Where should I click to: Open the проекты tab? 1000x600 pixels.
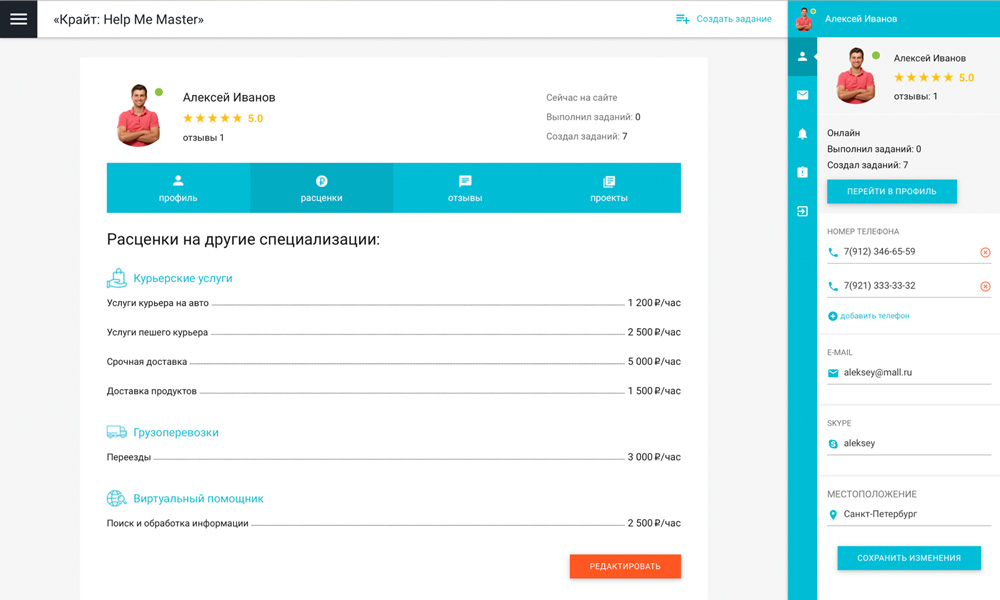(x=608, y=188)
